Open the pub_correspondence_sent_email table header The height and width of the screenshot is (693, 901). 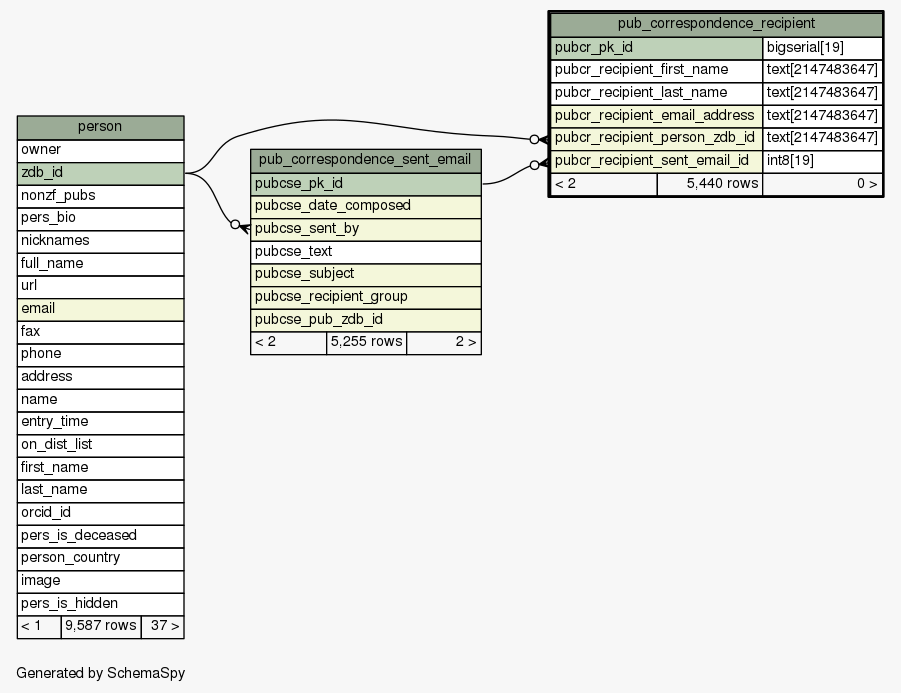point(365,160)
